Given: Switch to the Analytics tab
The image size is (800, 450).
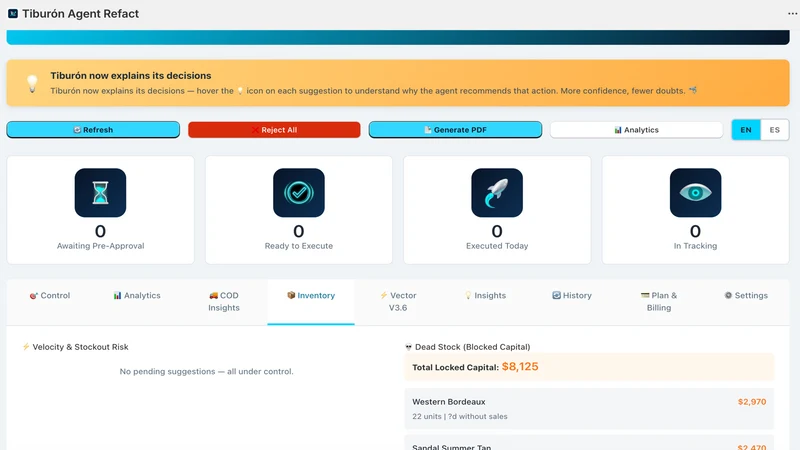Looking at the screenshot, I should click(137, 302).
